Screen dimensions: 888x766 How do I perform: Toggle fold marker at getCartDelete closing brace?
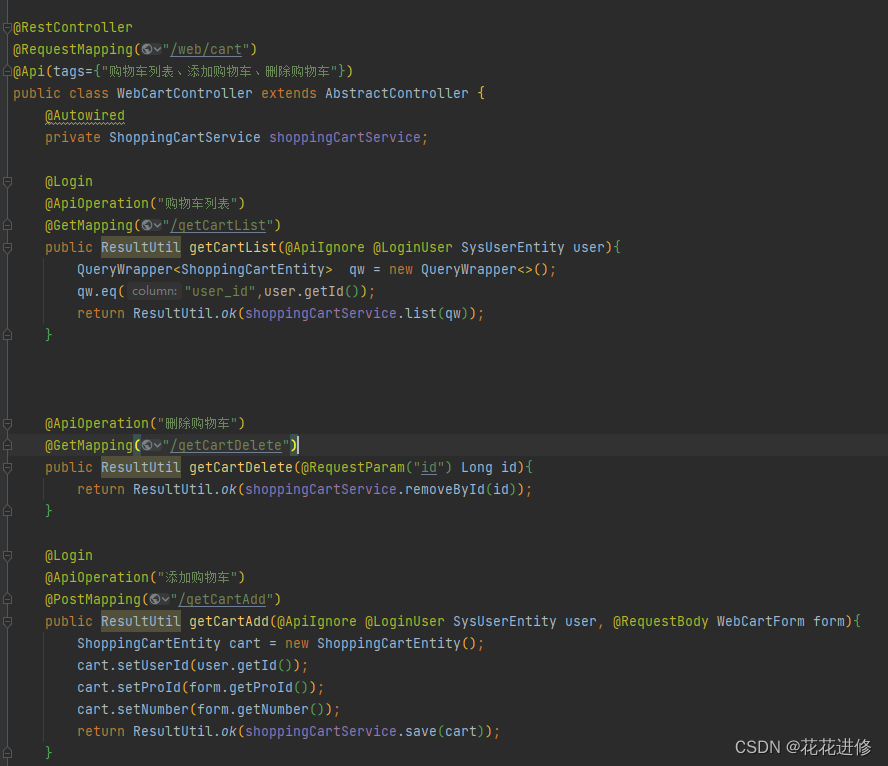coord(7,511)
